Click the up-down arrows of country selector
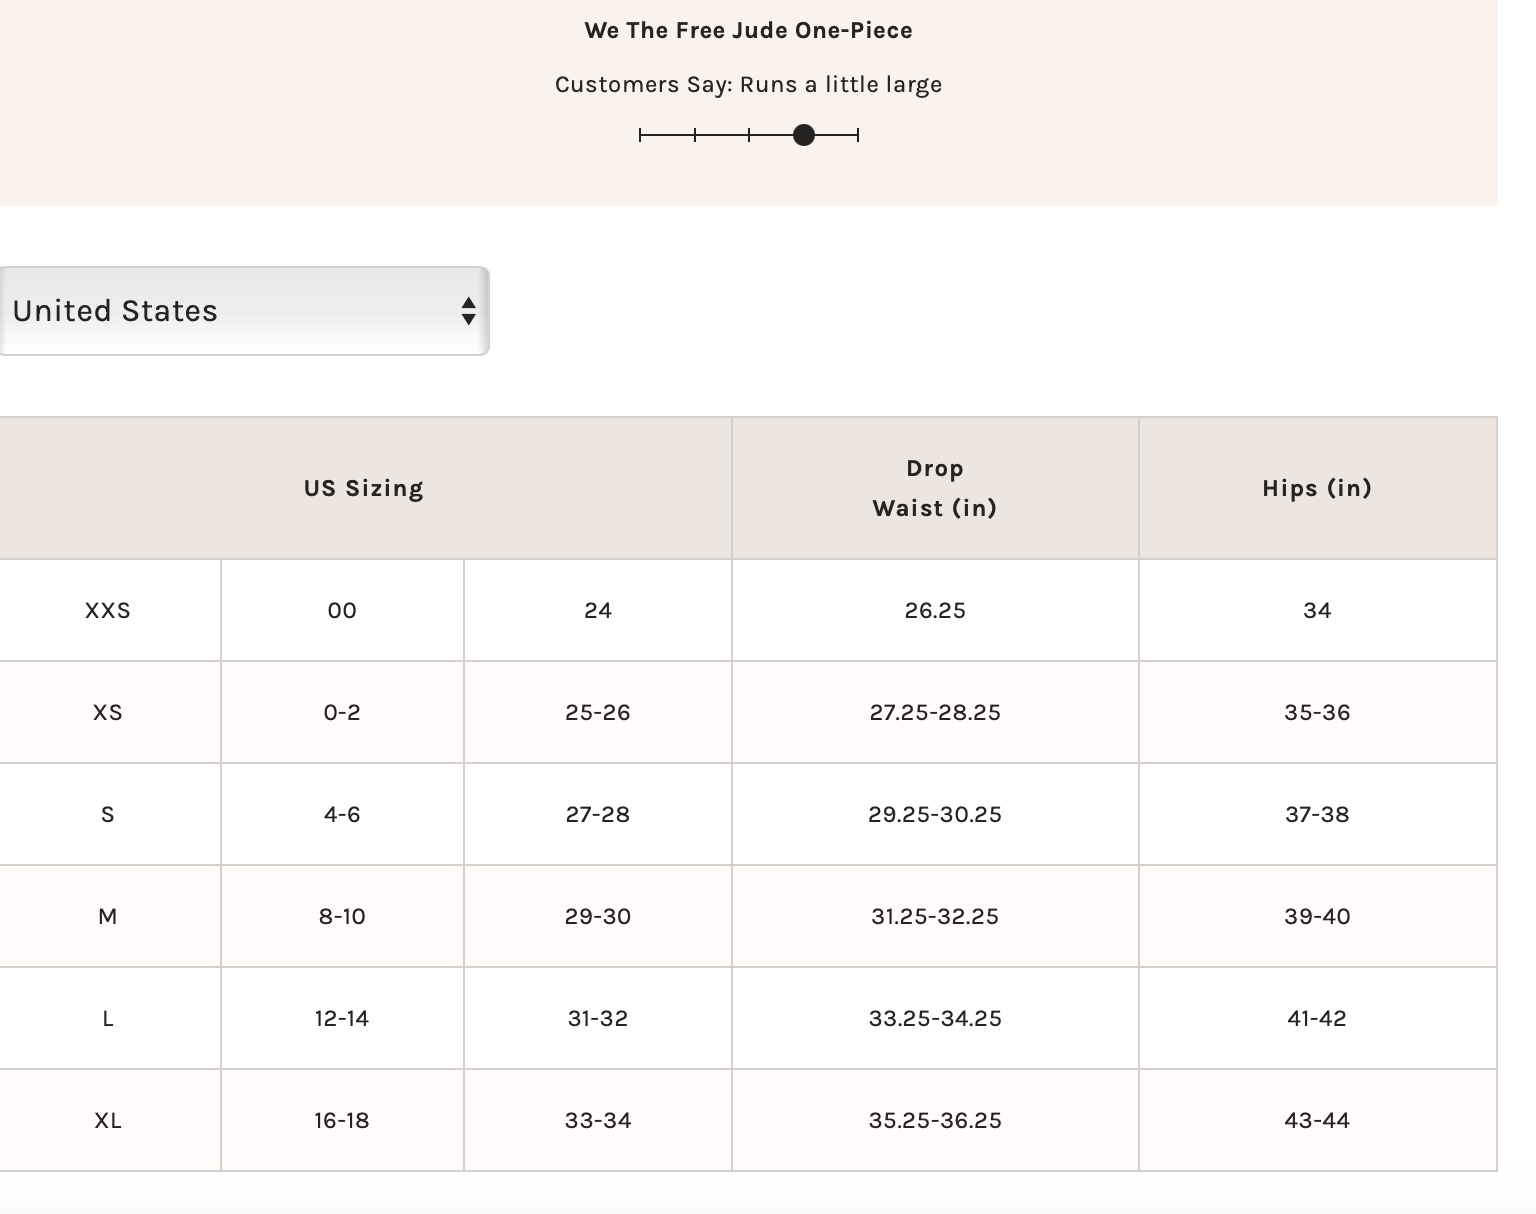Screen dimensions: 1536x1214 click(x=468, y=311)
